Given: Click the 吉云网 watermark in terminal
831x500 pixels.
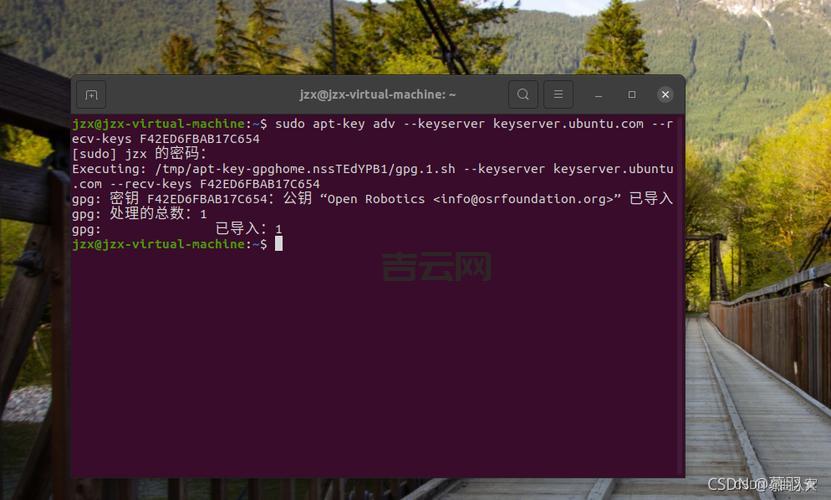Looking at the screenshot, I should (x=437, y=267).
